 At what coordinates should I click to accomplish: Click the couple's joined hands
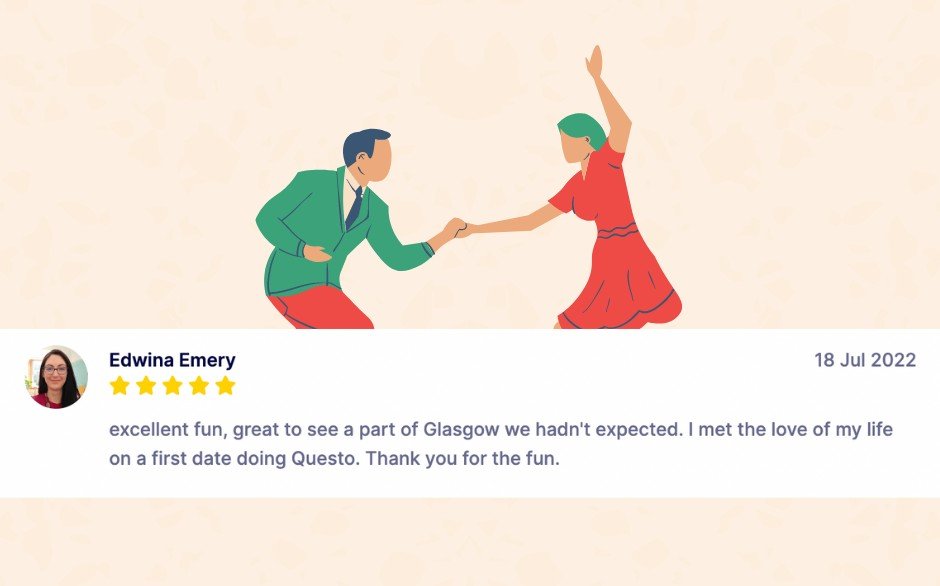point(459,229)
